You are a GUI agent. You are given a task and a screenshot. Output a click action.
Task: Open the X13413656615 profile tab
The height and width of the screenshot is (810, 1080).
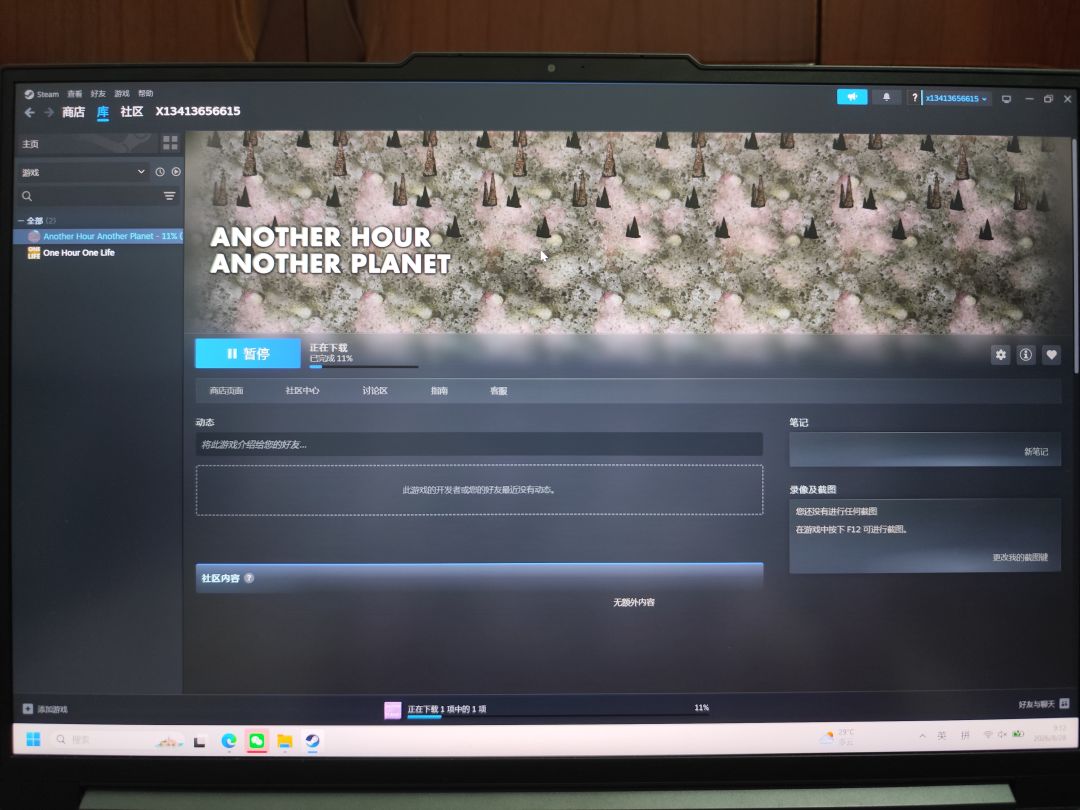coord(198,111)
